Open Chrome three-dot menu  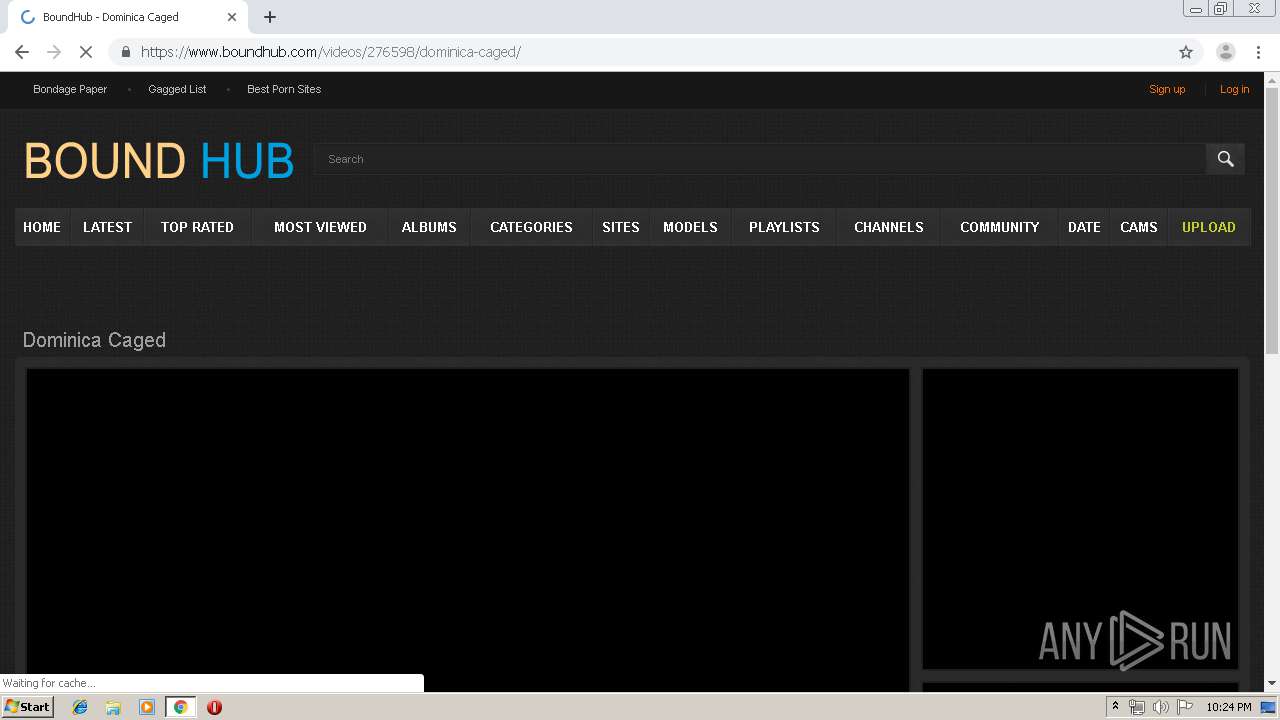(1258, 52)
